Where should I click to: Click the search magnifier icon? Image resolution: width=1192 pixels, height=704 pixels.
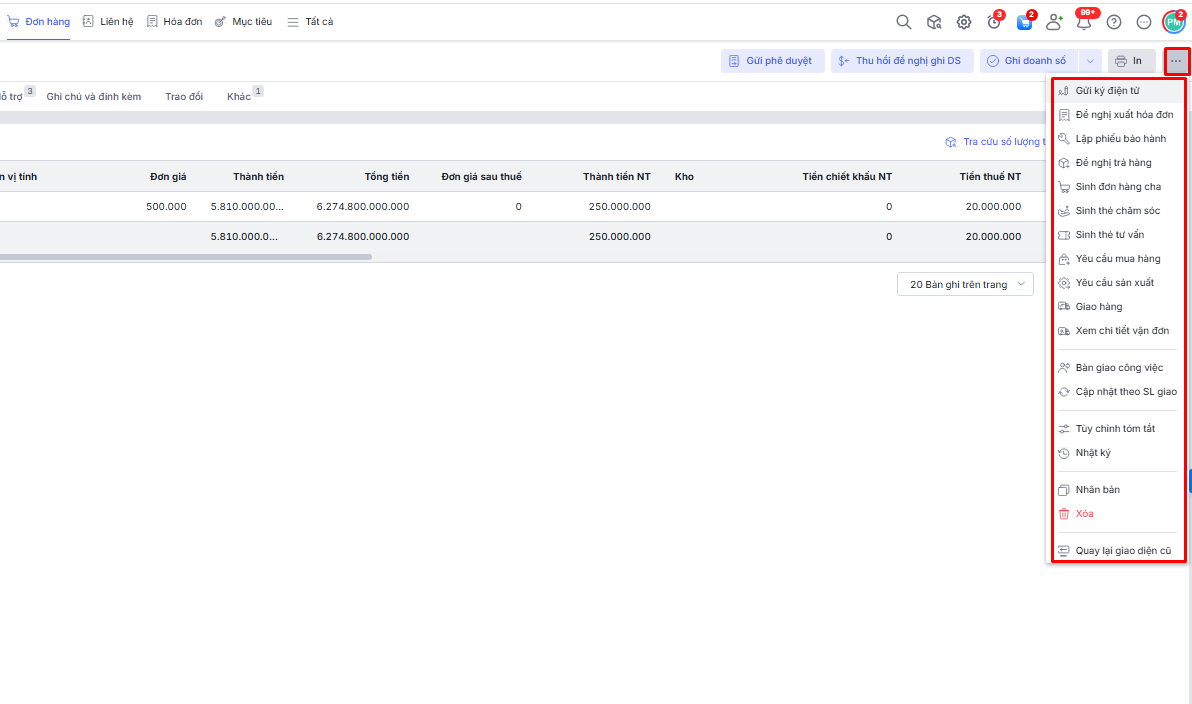coord(903,22)
